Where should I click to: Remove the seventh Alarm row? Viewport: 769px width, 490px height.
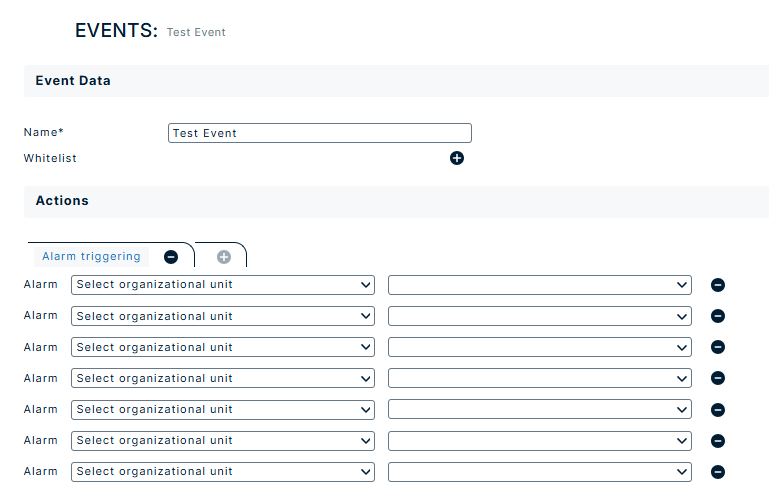pyautogui.click(x=718, y=472)
